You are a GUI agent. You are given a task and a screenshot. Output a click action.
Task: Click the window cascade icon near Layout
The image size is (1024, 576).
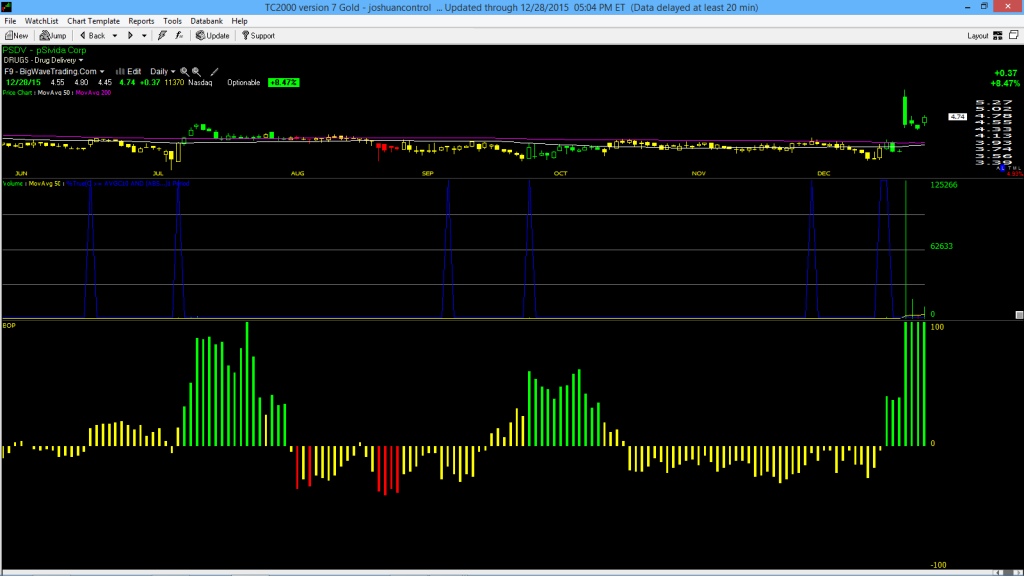[1014, 35]
